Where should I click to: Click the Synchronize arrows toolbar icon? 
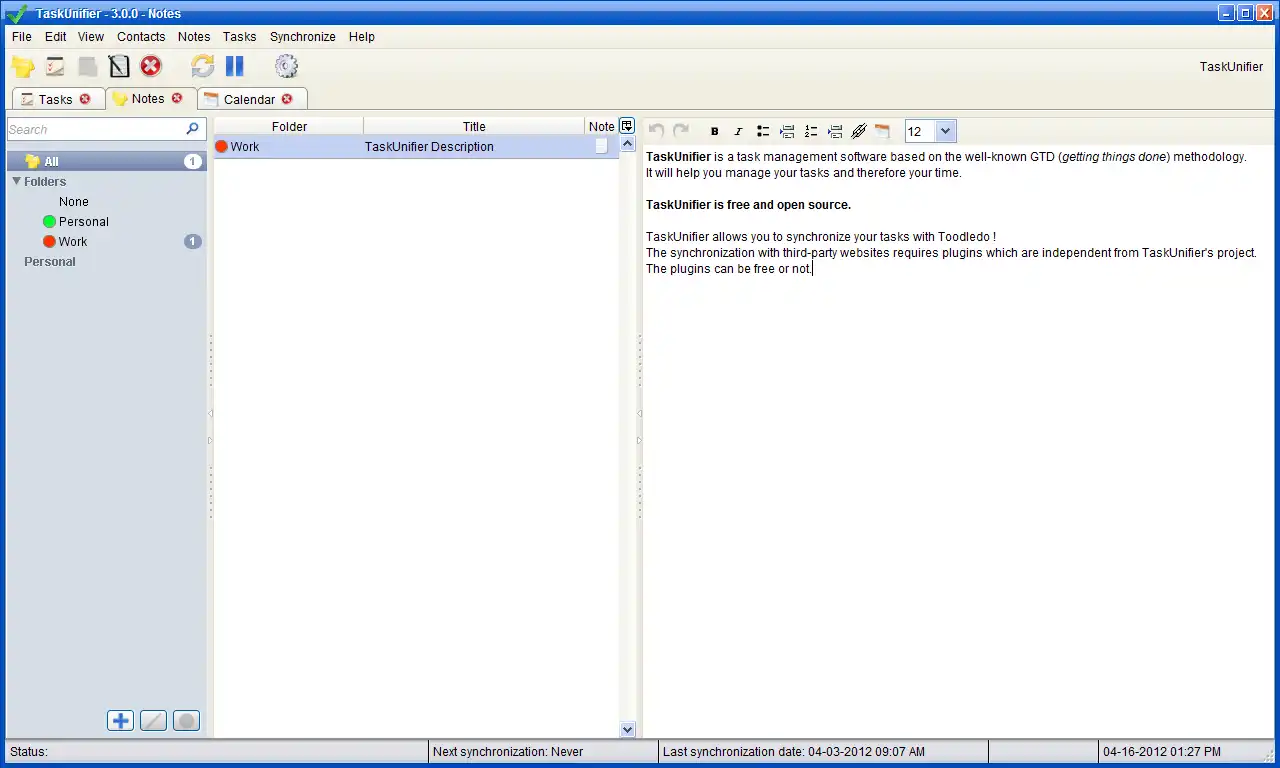[x=203, y=67]
